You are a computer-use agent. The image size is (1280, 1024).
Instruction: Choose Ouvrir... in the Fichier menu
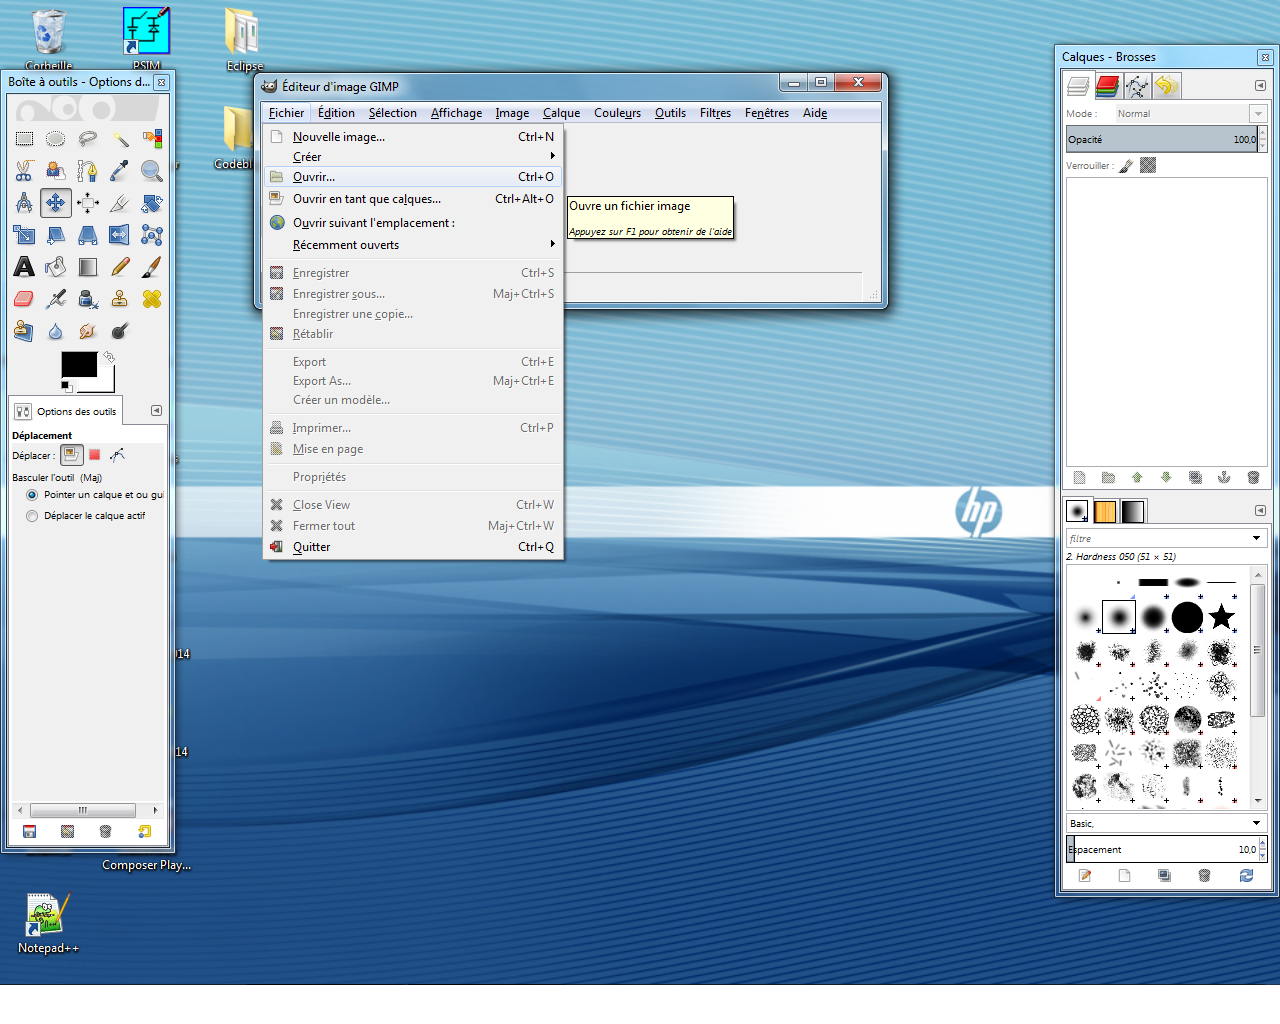pos(413,177)
